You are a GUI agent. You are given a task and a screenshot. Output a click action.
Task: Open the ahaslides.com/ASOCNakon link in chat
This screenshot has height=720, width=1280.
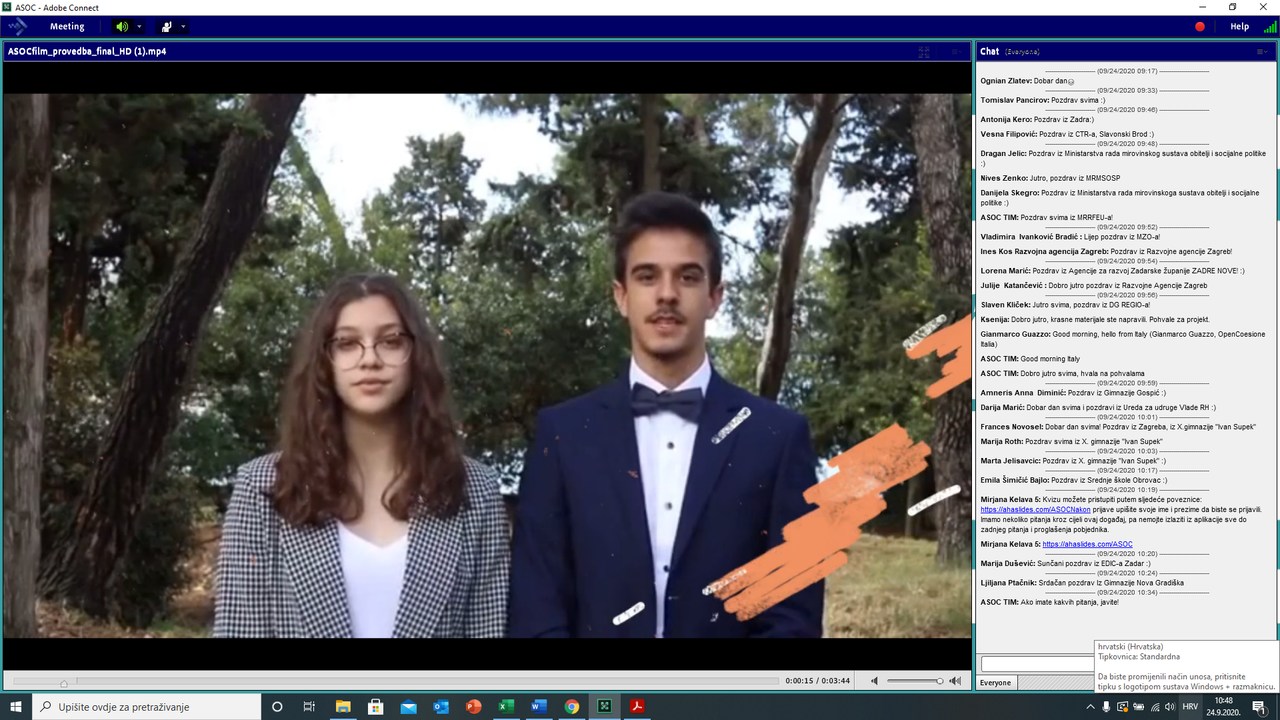coord(1021,509)
